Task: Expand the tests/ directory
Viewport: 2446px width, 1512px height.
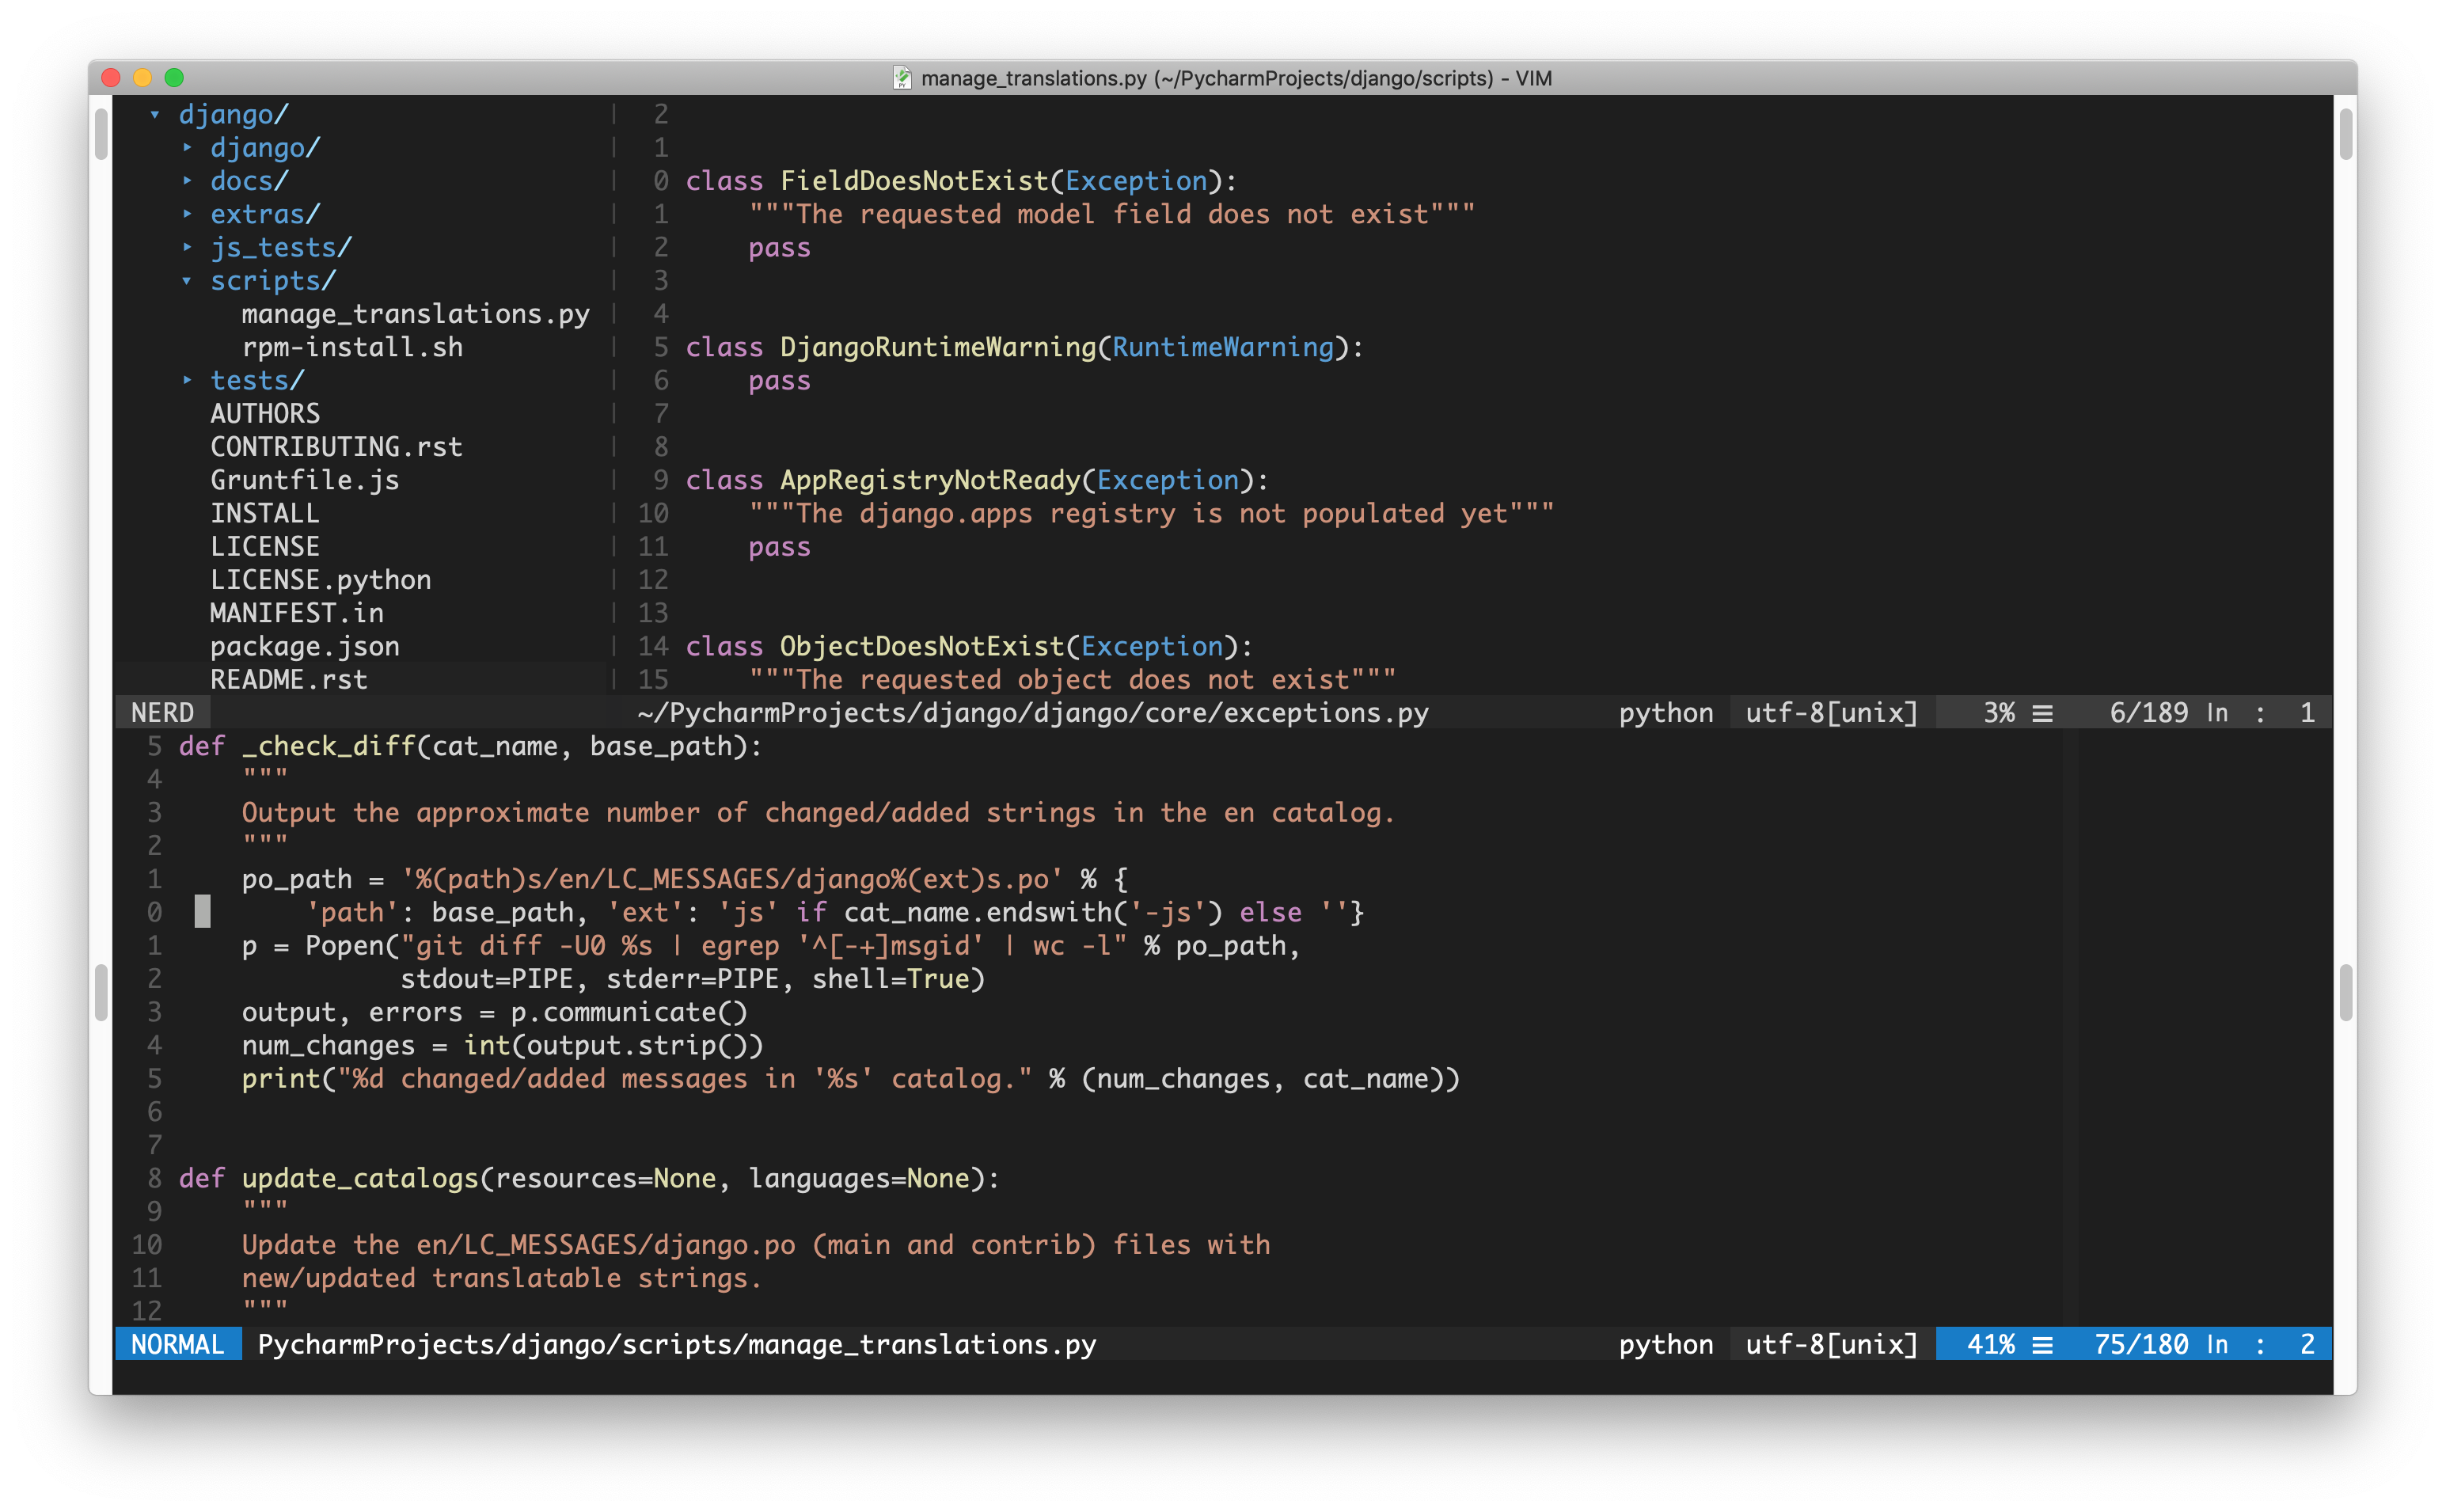Action: click(x=255, y=380)
